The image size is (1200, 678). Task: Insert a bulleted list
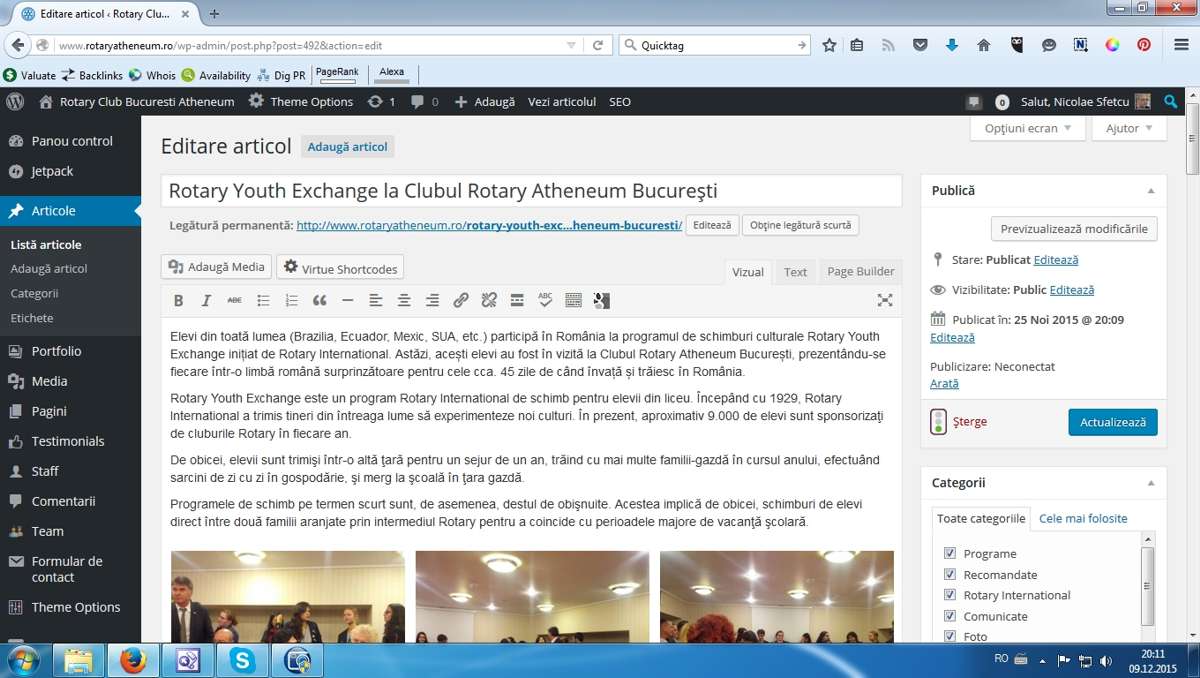[x=263, y=300]
